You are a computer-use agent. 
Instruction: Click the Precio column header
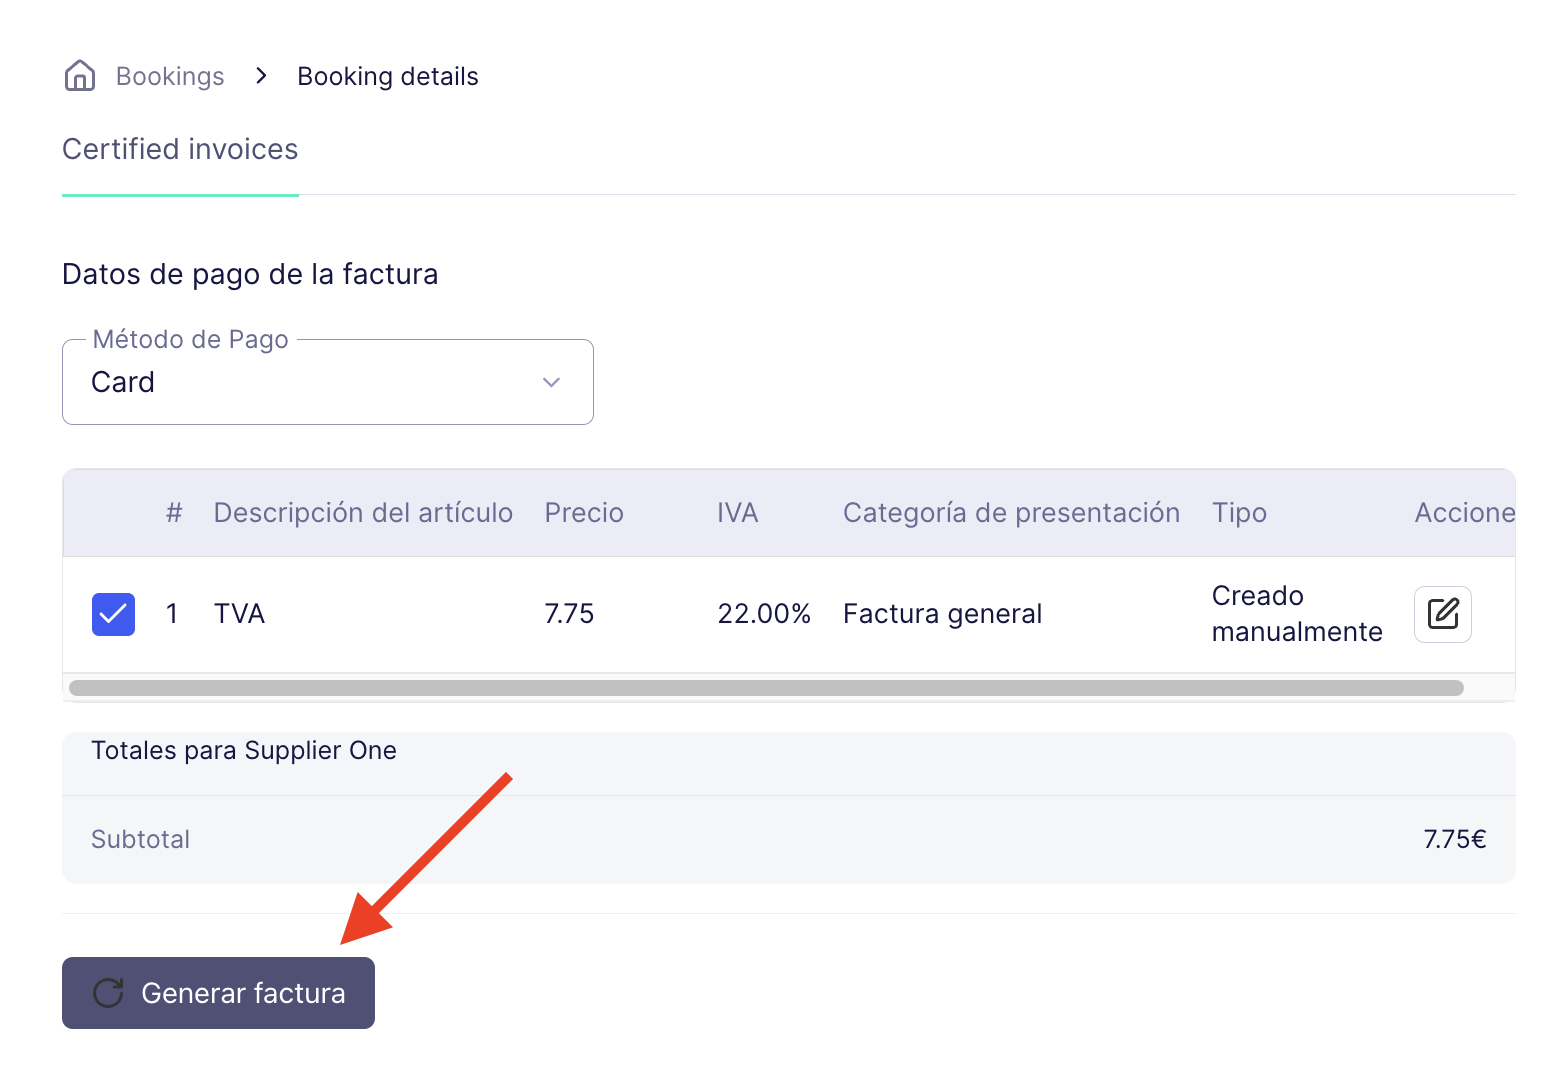pyautogui.click(x=584, y=513)
